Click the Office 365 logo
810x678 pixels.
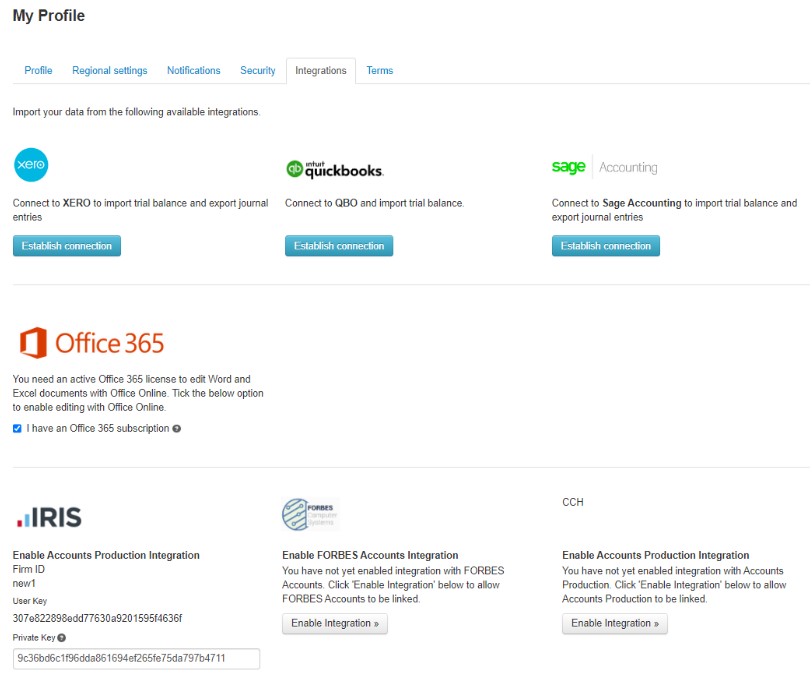coord(92,343)
